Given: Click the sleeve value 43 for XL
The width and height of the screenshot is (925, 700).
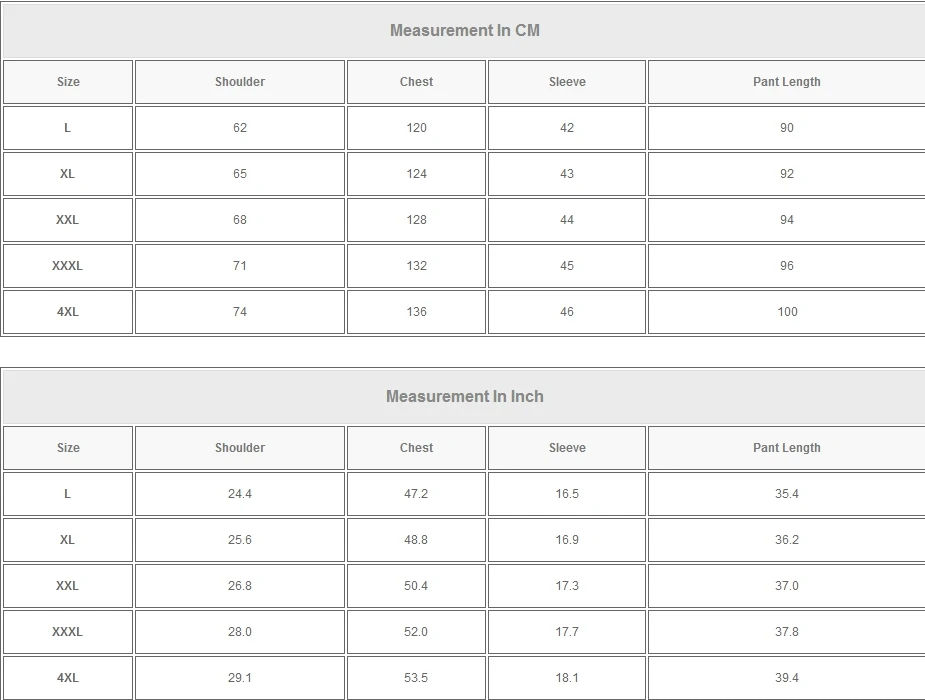Looking at the screenshot, I should [567, 174].
